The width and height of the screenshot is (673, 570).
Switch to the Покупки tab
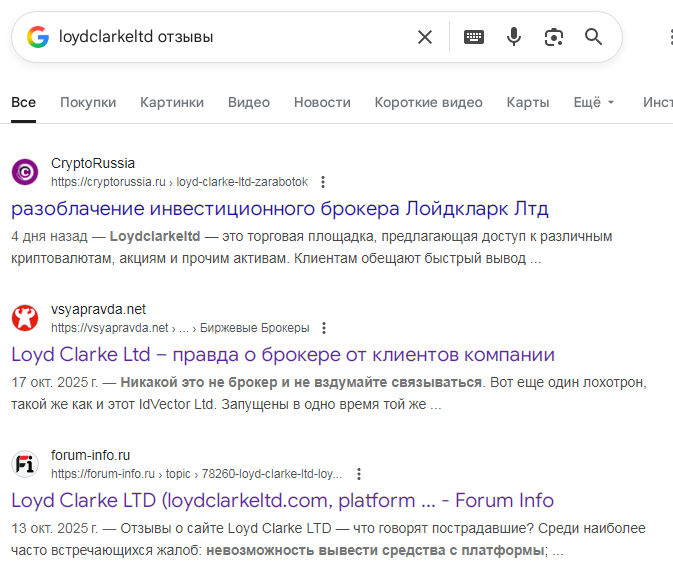pyautogui.click(x=88, y=103)
